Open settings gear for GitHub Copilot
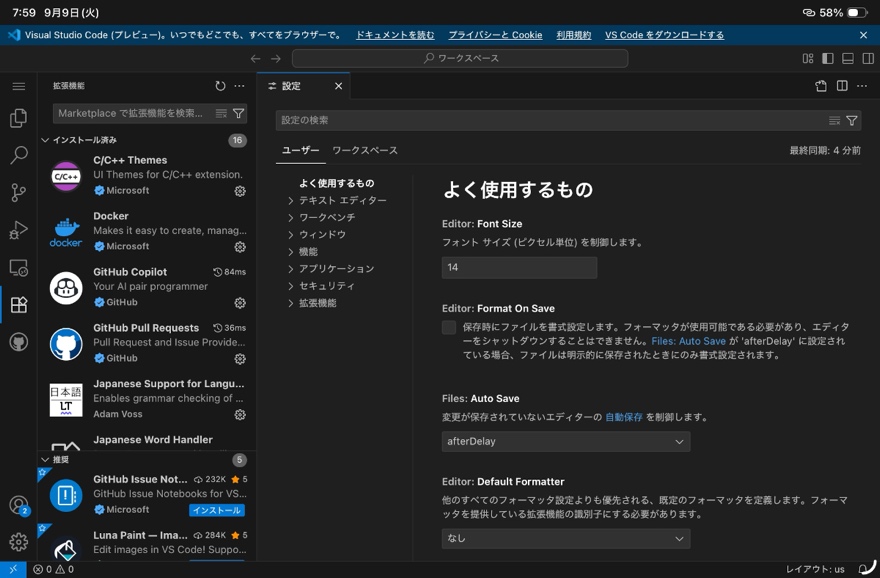 click(x=240, y=303)
